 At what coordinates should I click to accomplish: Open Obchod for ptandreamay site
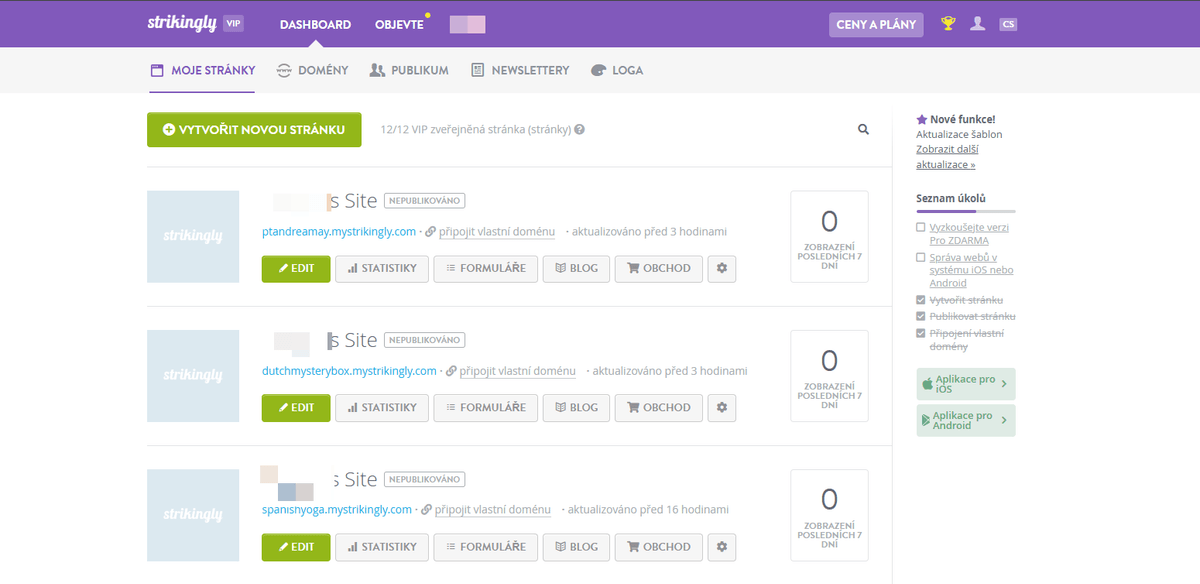coord(658,268)
